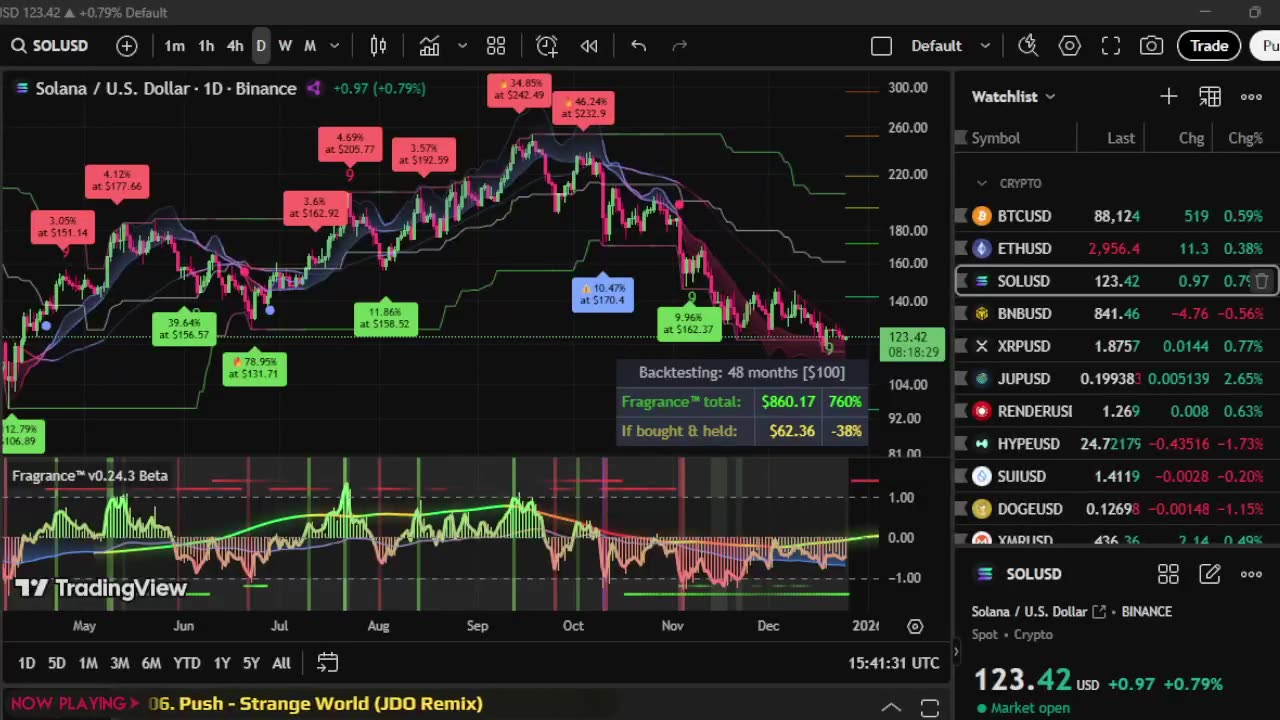
Task: Take a chart snapshot with the camera icon
Action: tap(1152, 46)
